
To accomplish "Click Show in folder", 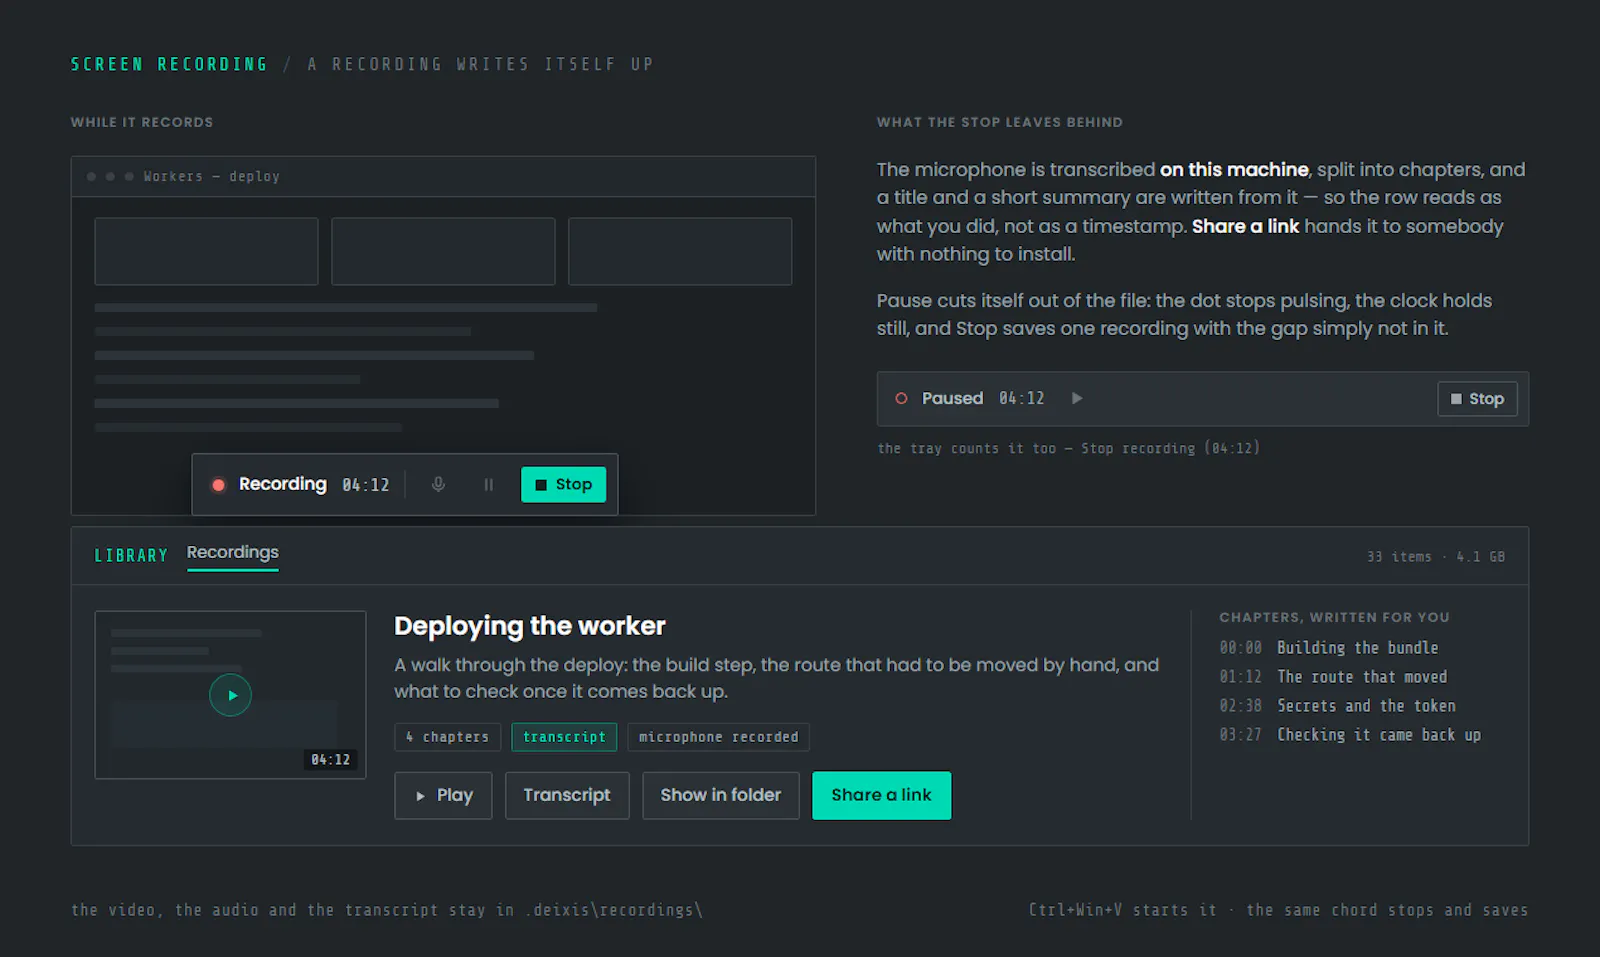I will coord(721,795).
